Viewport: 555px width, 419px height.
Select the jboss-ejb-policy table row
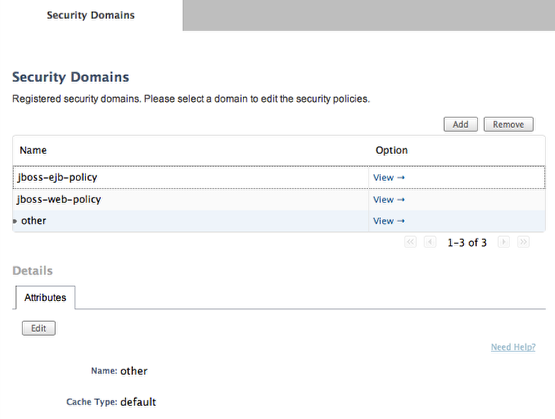tap(279, 177)
